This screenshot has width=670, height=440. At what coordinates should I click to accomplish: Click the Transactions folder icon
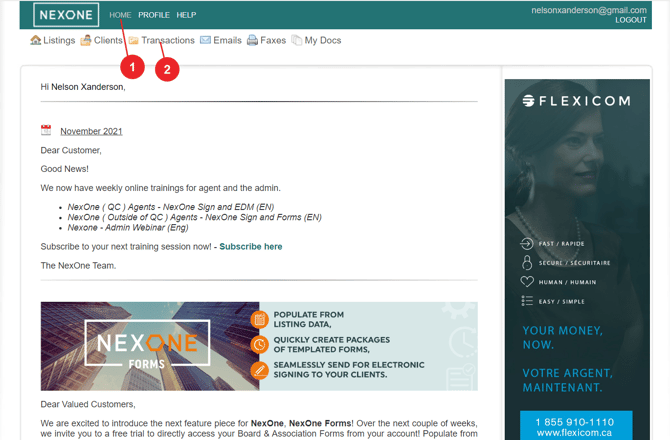point(134,41)
